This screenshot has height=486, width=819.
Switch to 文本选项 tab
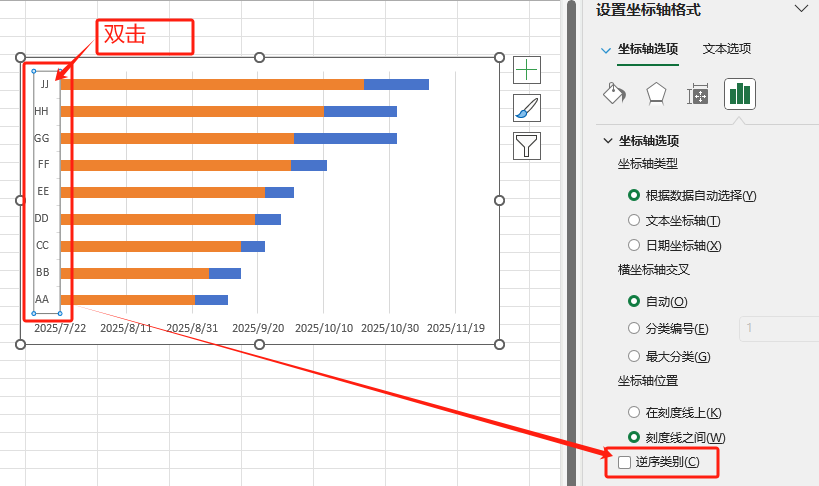click(727, 49)
